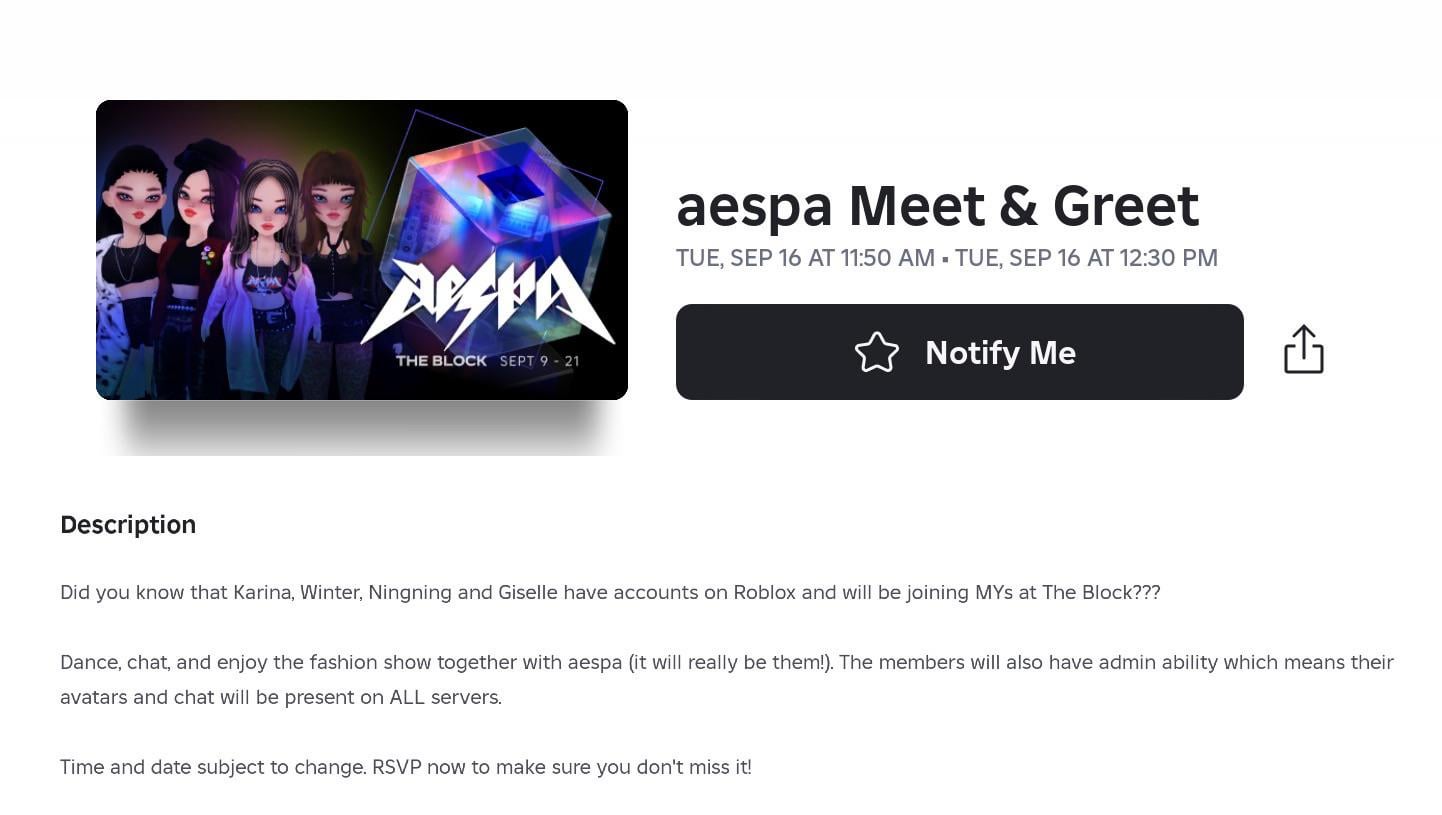This screenshot has height=815, width=1442.
Task: Open the aespa event thumbnail image
Action: [362, 250]
